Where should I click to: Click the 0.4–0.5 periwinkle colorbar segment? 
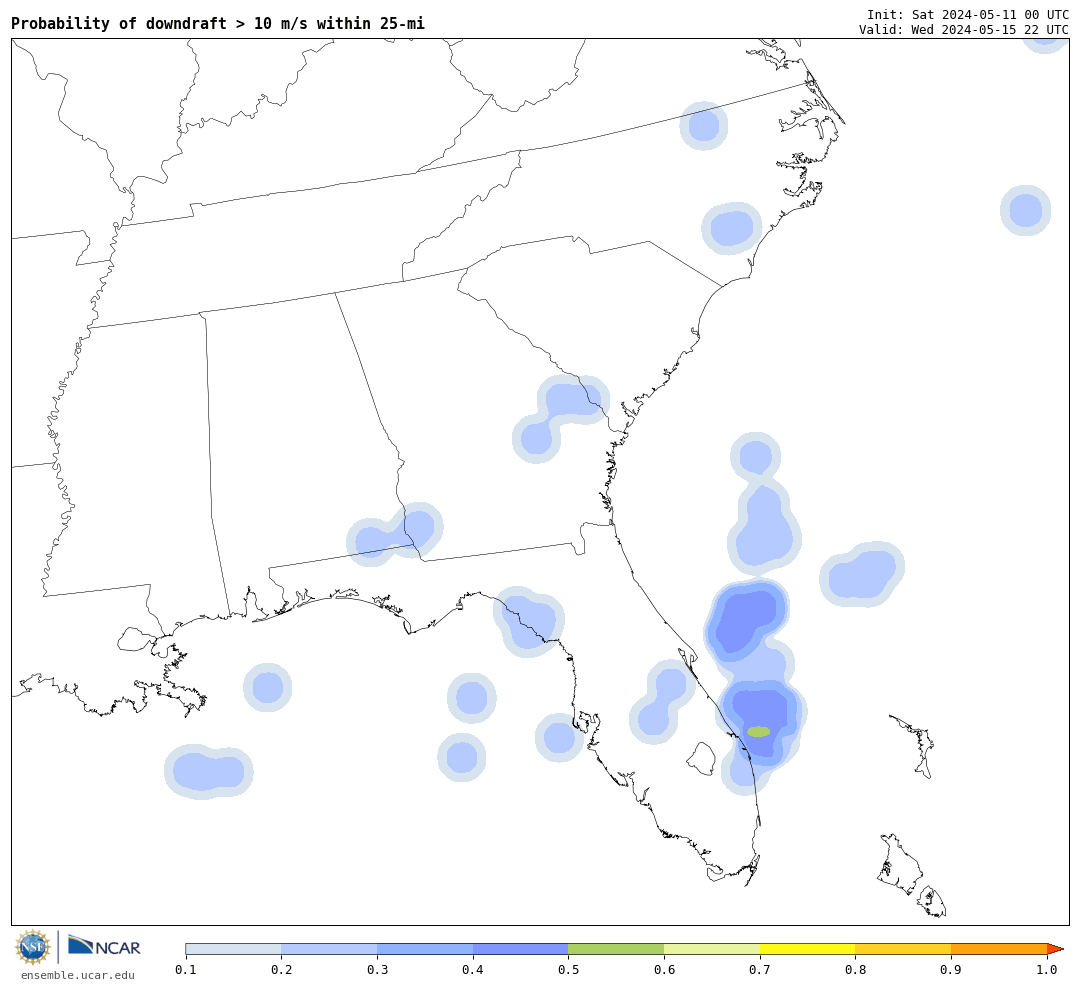521,949
